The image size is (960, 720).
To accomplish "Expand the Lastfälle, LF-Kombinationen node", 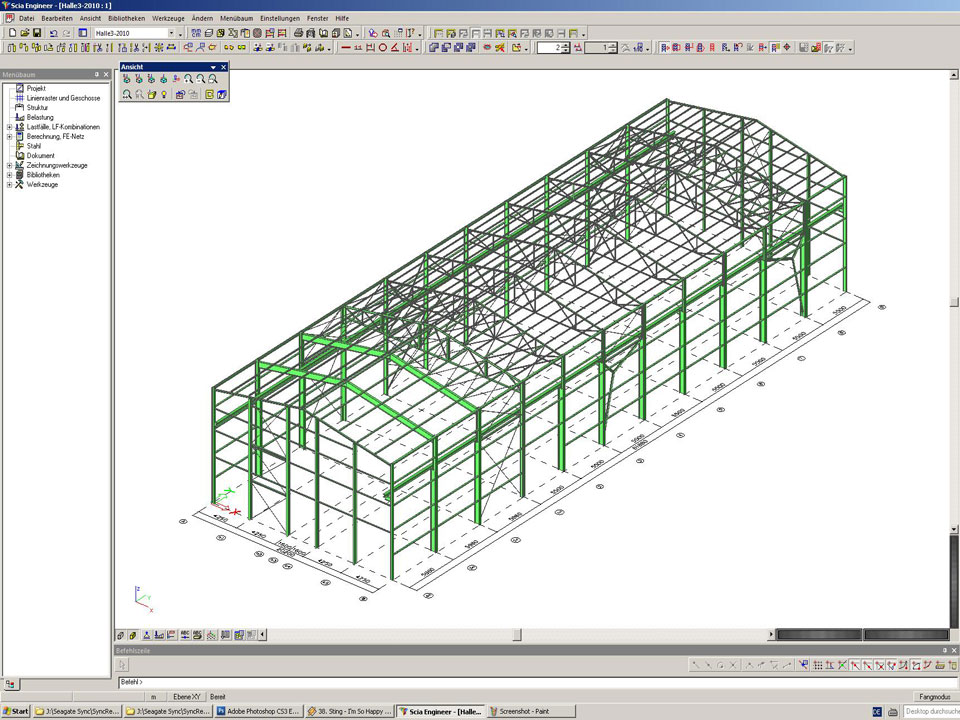I will coord(9,127).
